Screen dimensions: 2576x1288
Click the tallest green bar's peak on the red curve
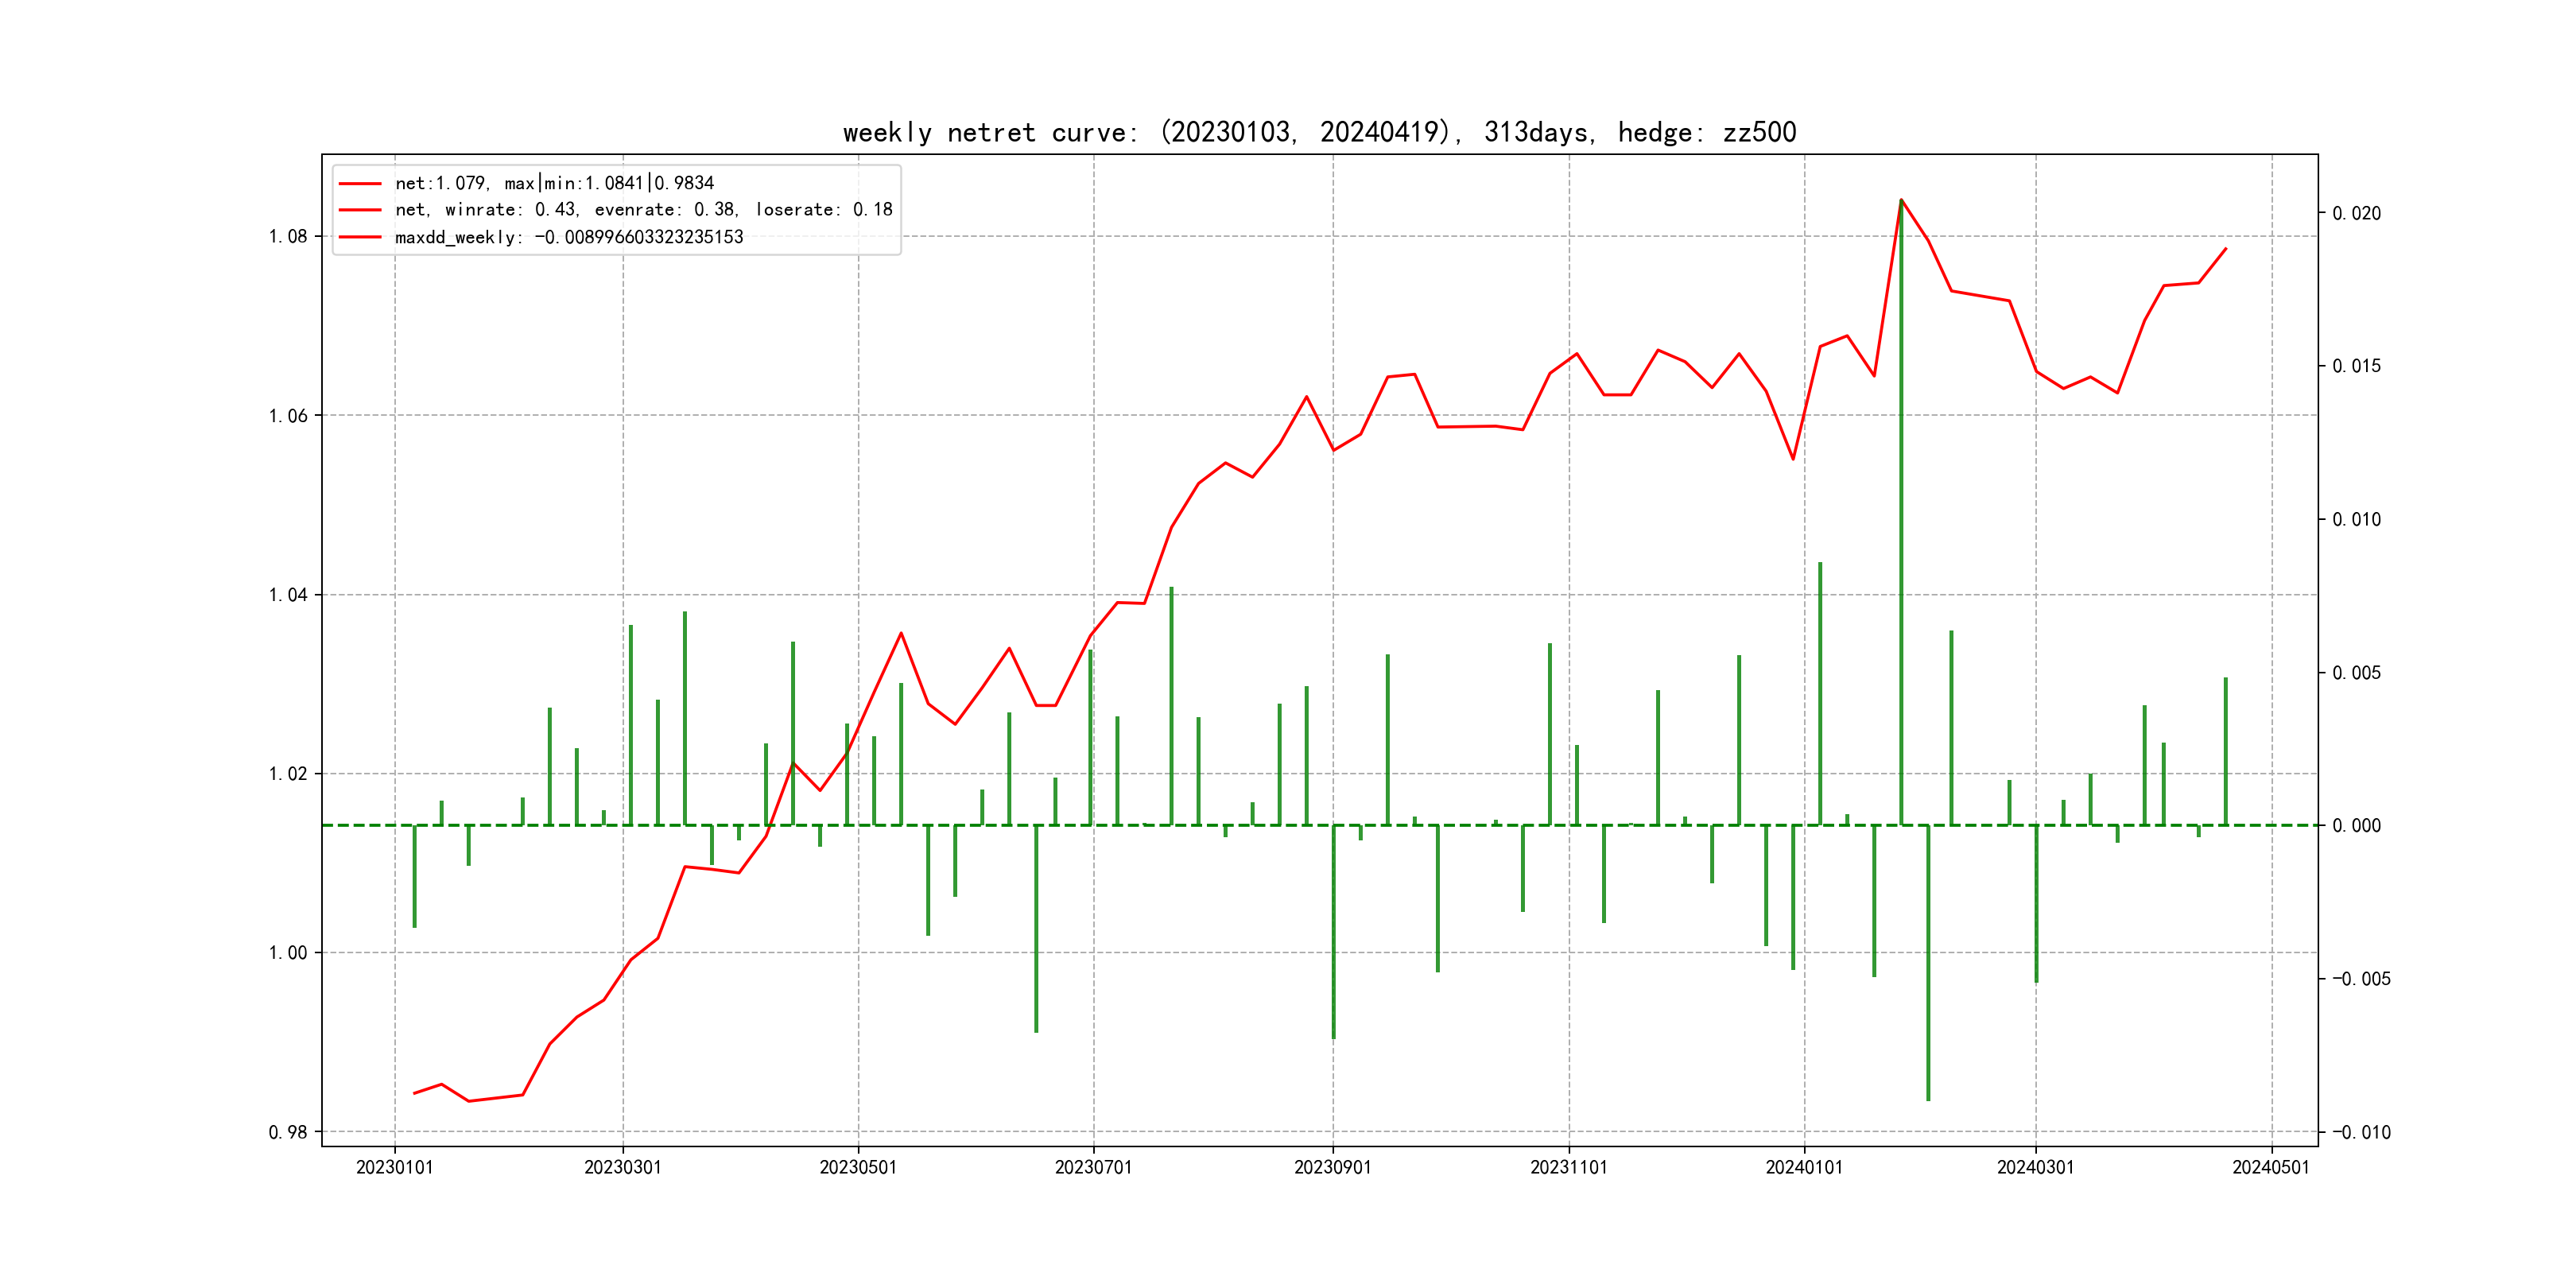tap(1901, 200)
